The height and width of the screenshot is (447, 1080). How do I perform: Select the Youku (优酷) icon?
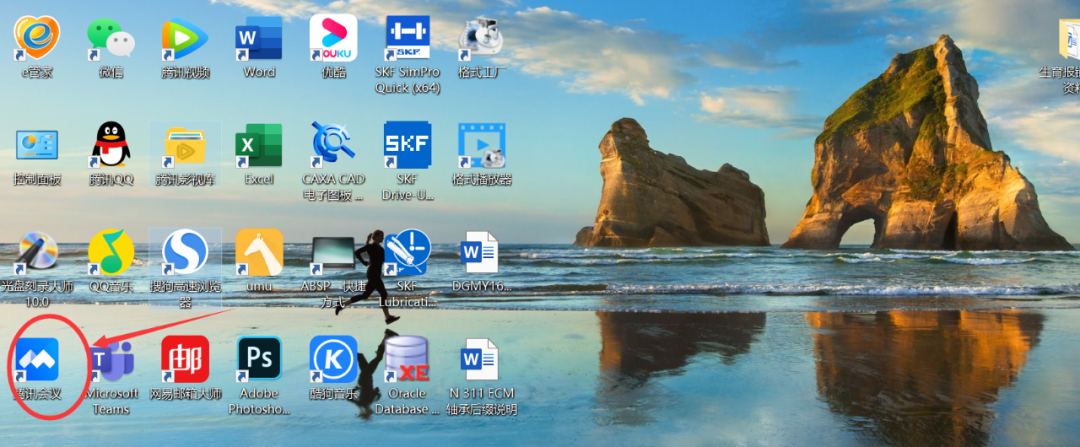pos(333,39)
